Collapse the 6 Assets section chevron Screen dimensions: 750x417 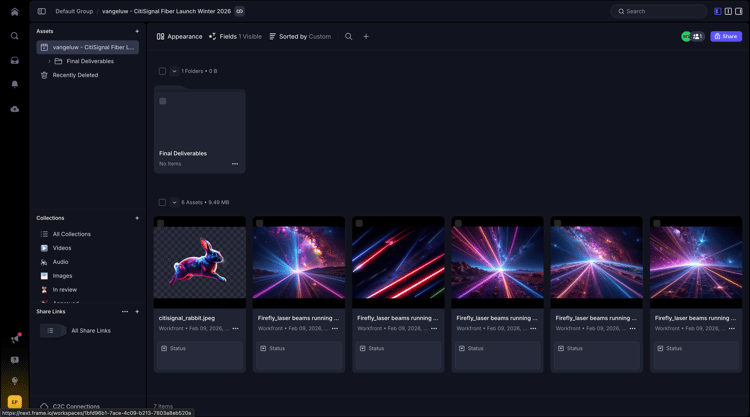click(x=174, y=202)
